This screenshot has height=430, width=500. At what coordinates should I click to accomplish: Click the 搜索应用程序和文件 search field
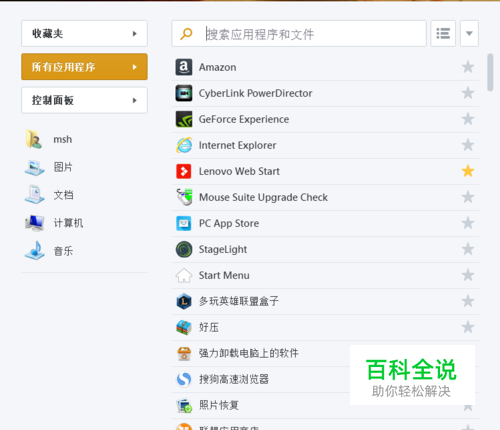[299, 33]
